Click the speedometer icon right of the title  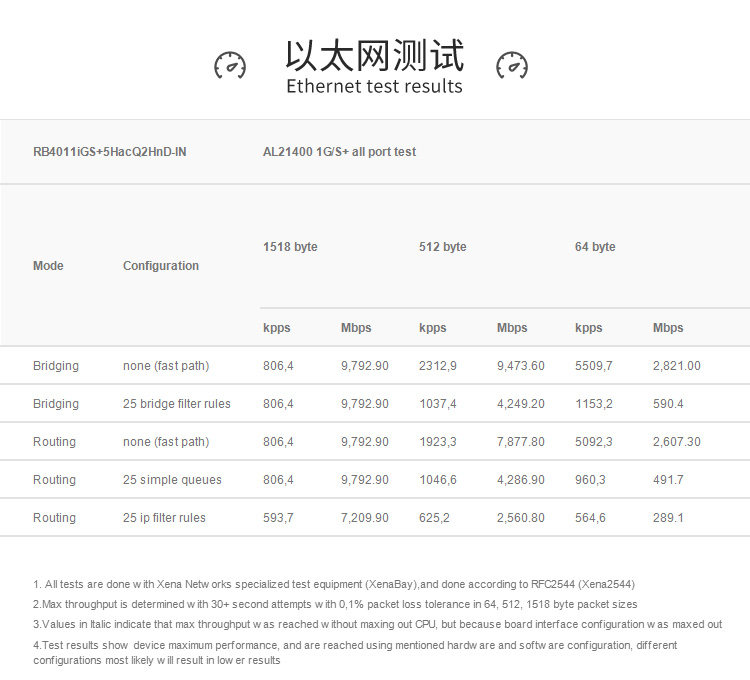click(512, 65)
